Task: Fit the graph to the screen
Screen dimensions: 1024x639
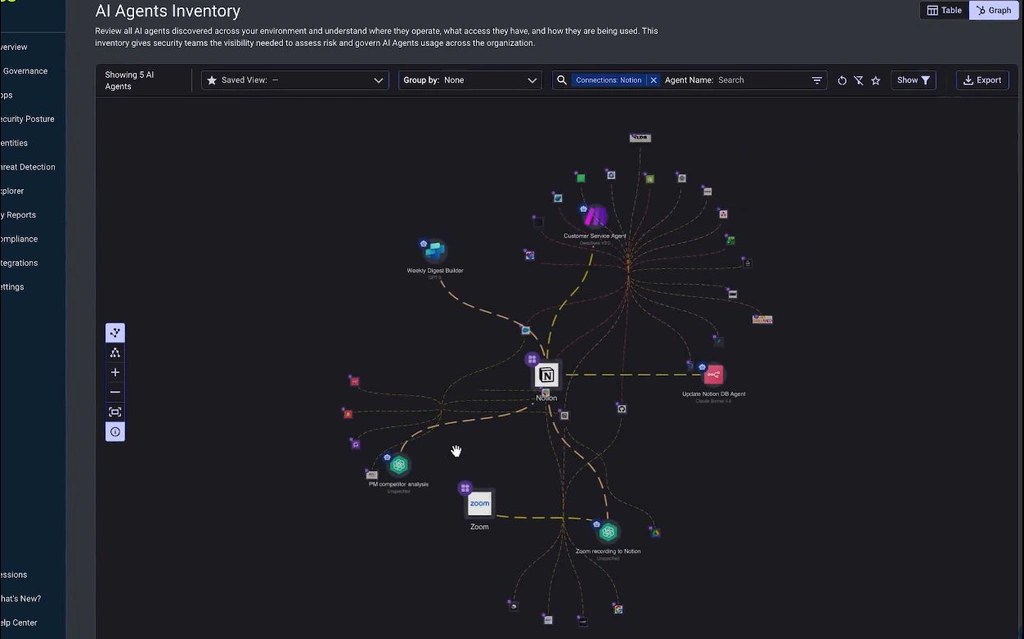Action: click(x=115, y=412)
